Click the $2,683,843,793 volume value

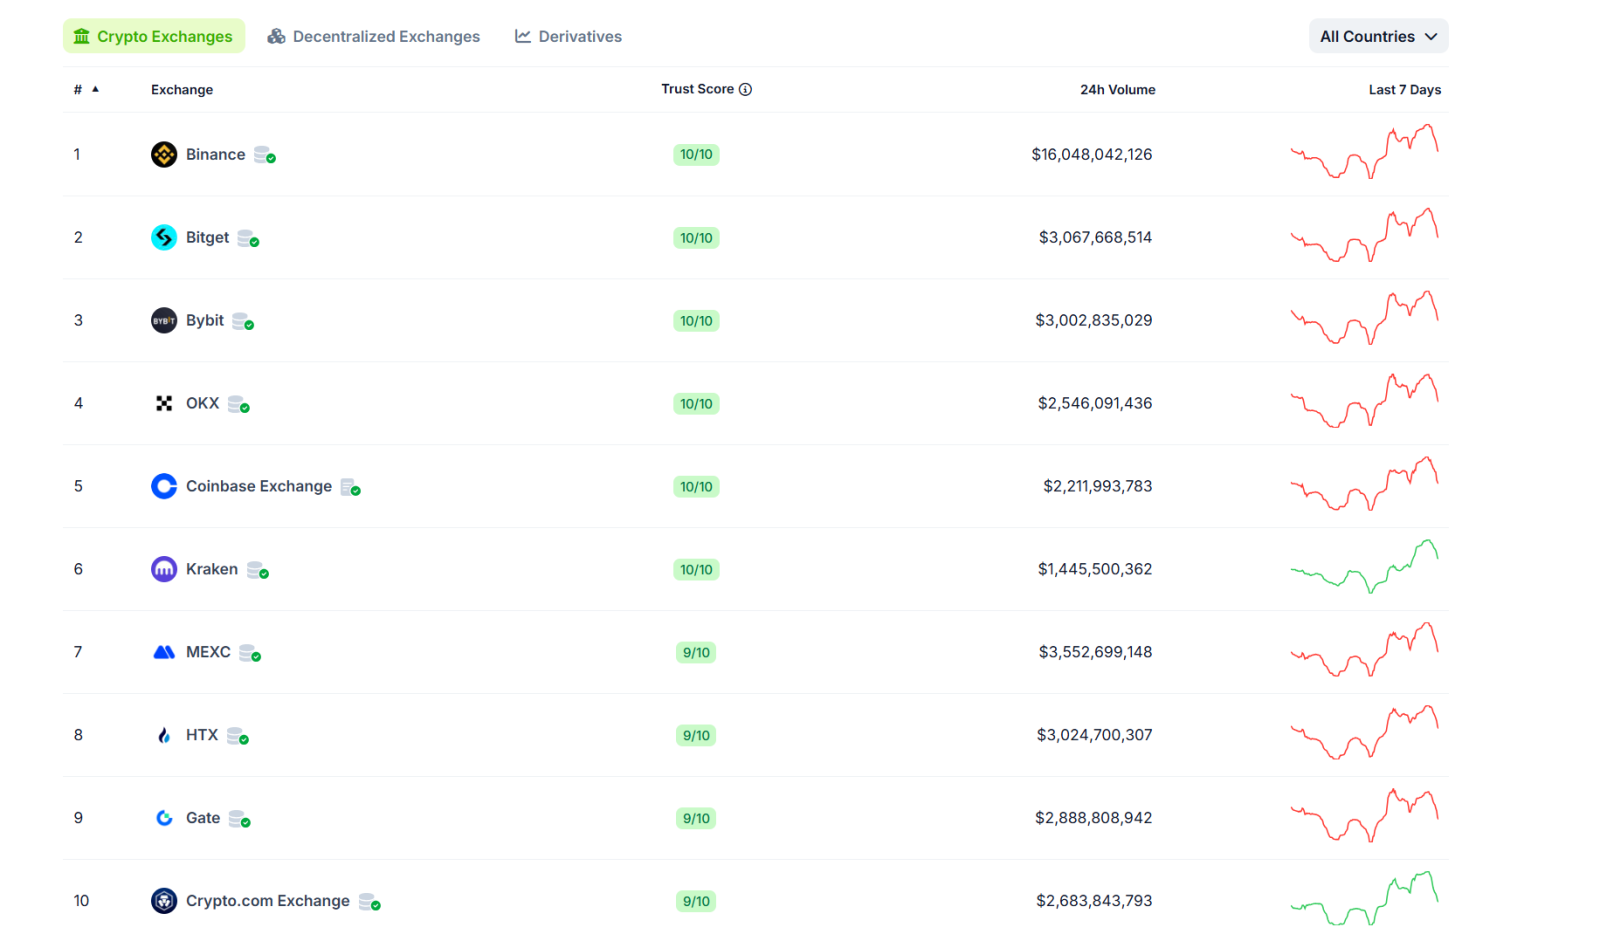1094,901
